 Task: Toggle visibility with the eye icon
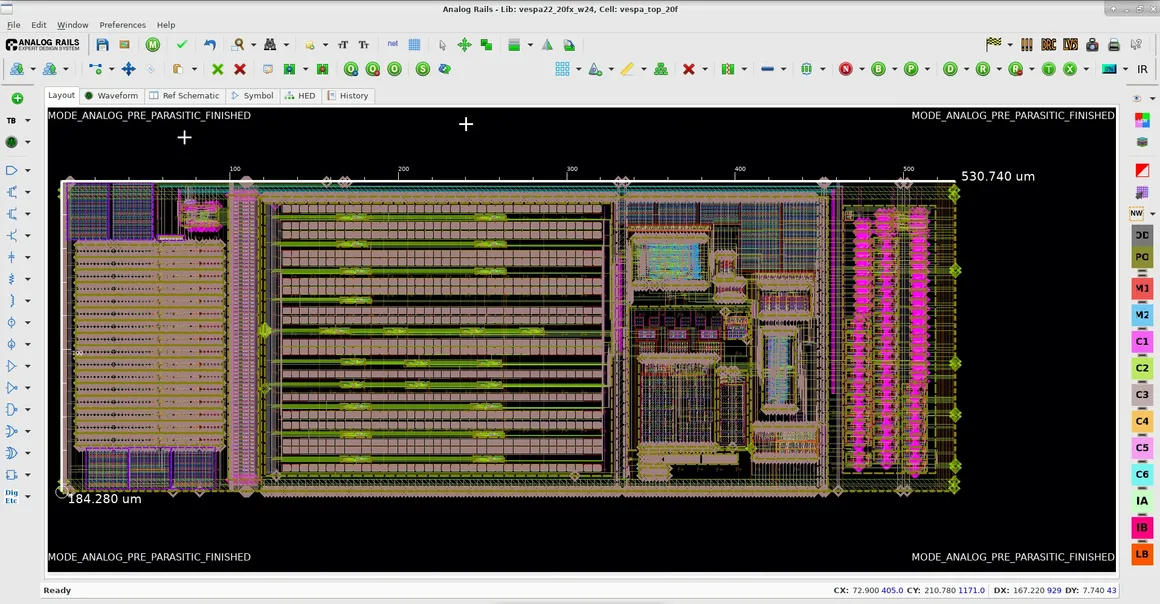[1137, 99]
